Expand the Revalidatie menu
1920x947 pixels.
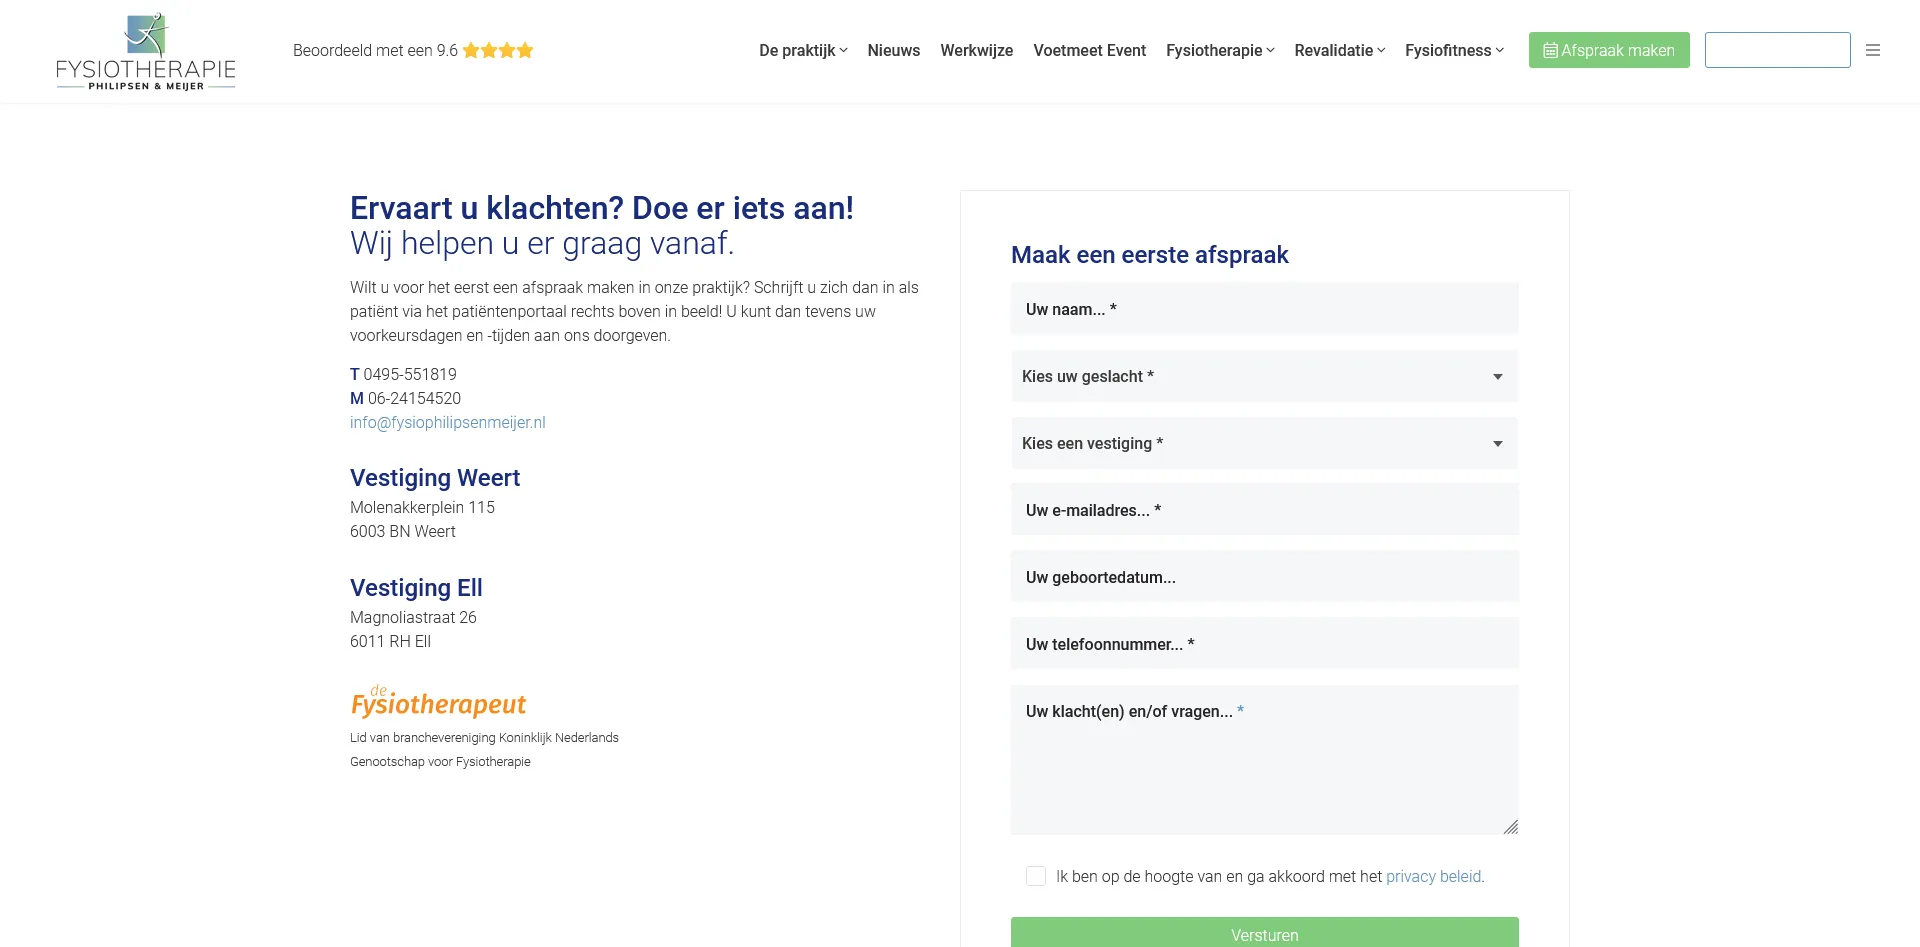pyautogui.click(x=1340, y=50)
